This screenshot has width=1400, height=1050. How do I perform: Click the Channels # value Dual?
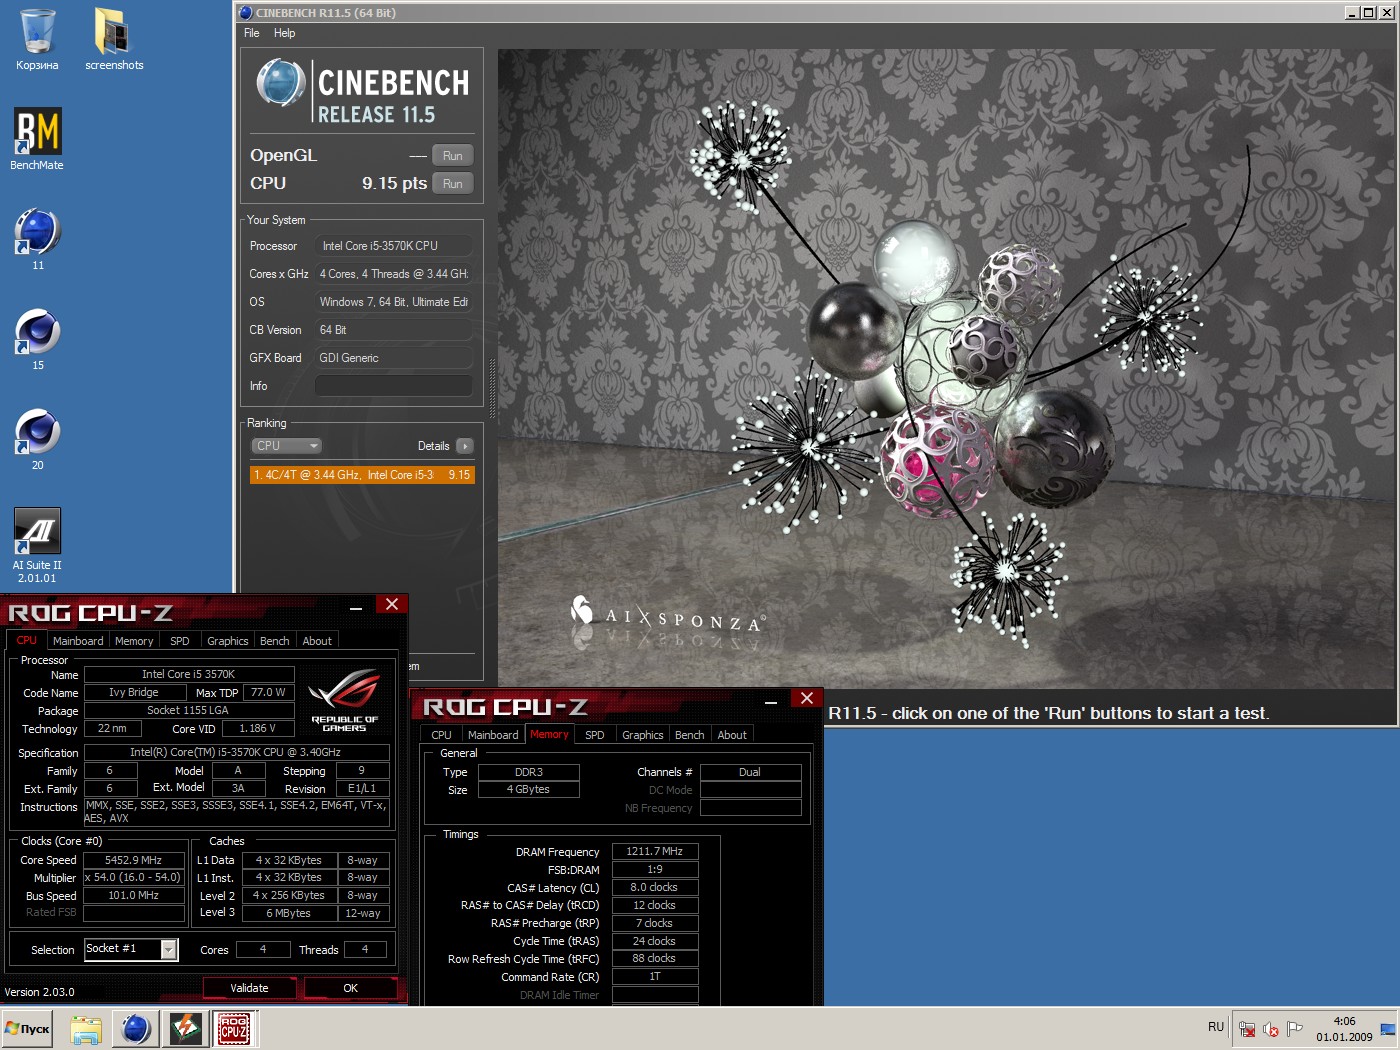[x=750, y=772]
